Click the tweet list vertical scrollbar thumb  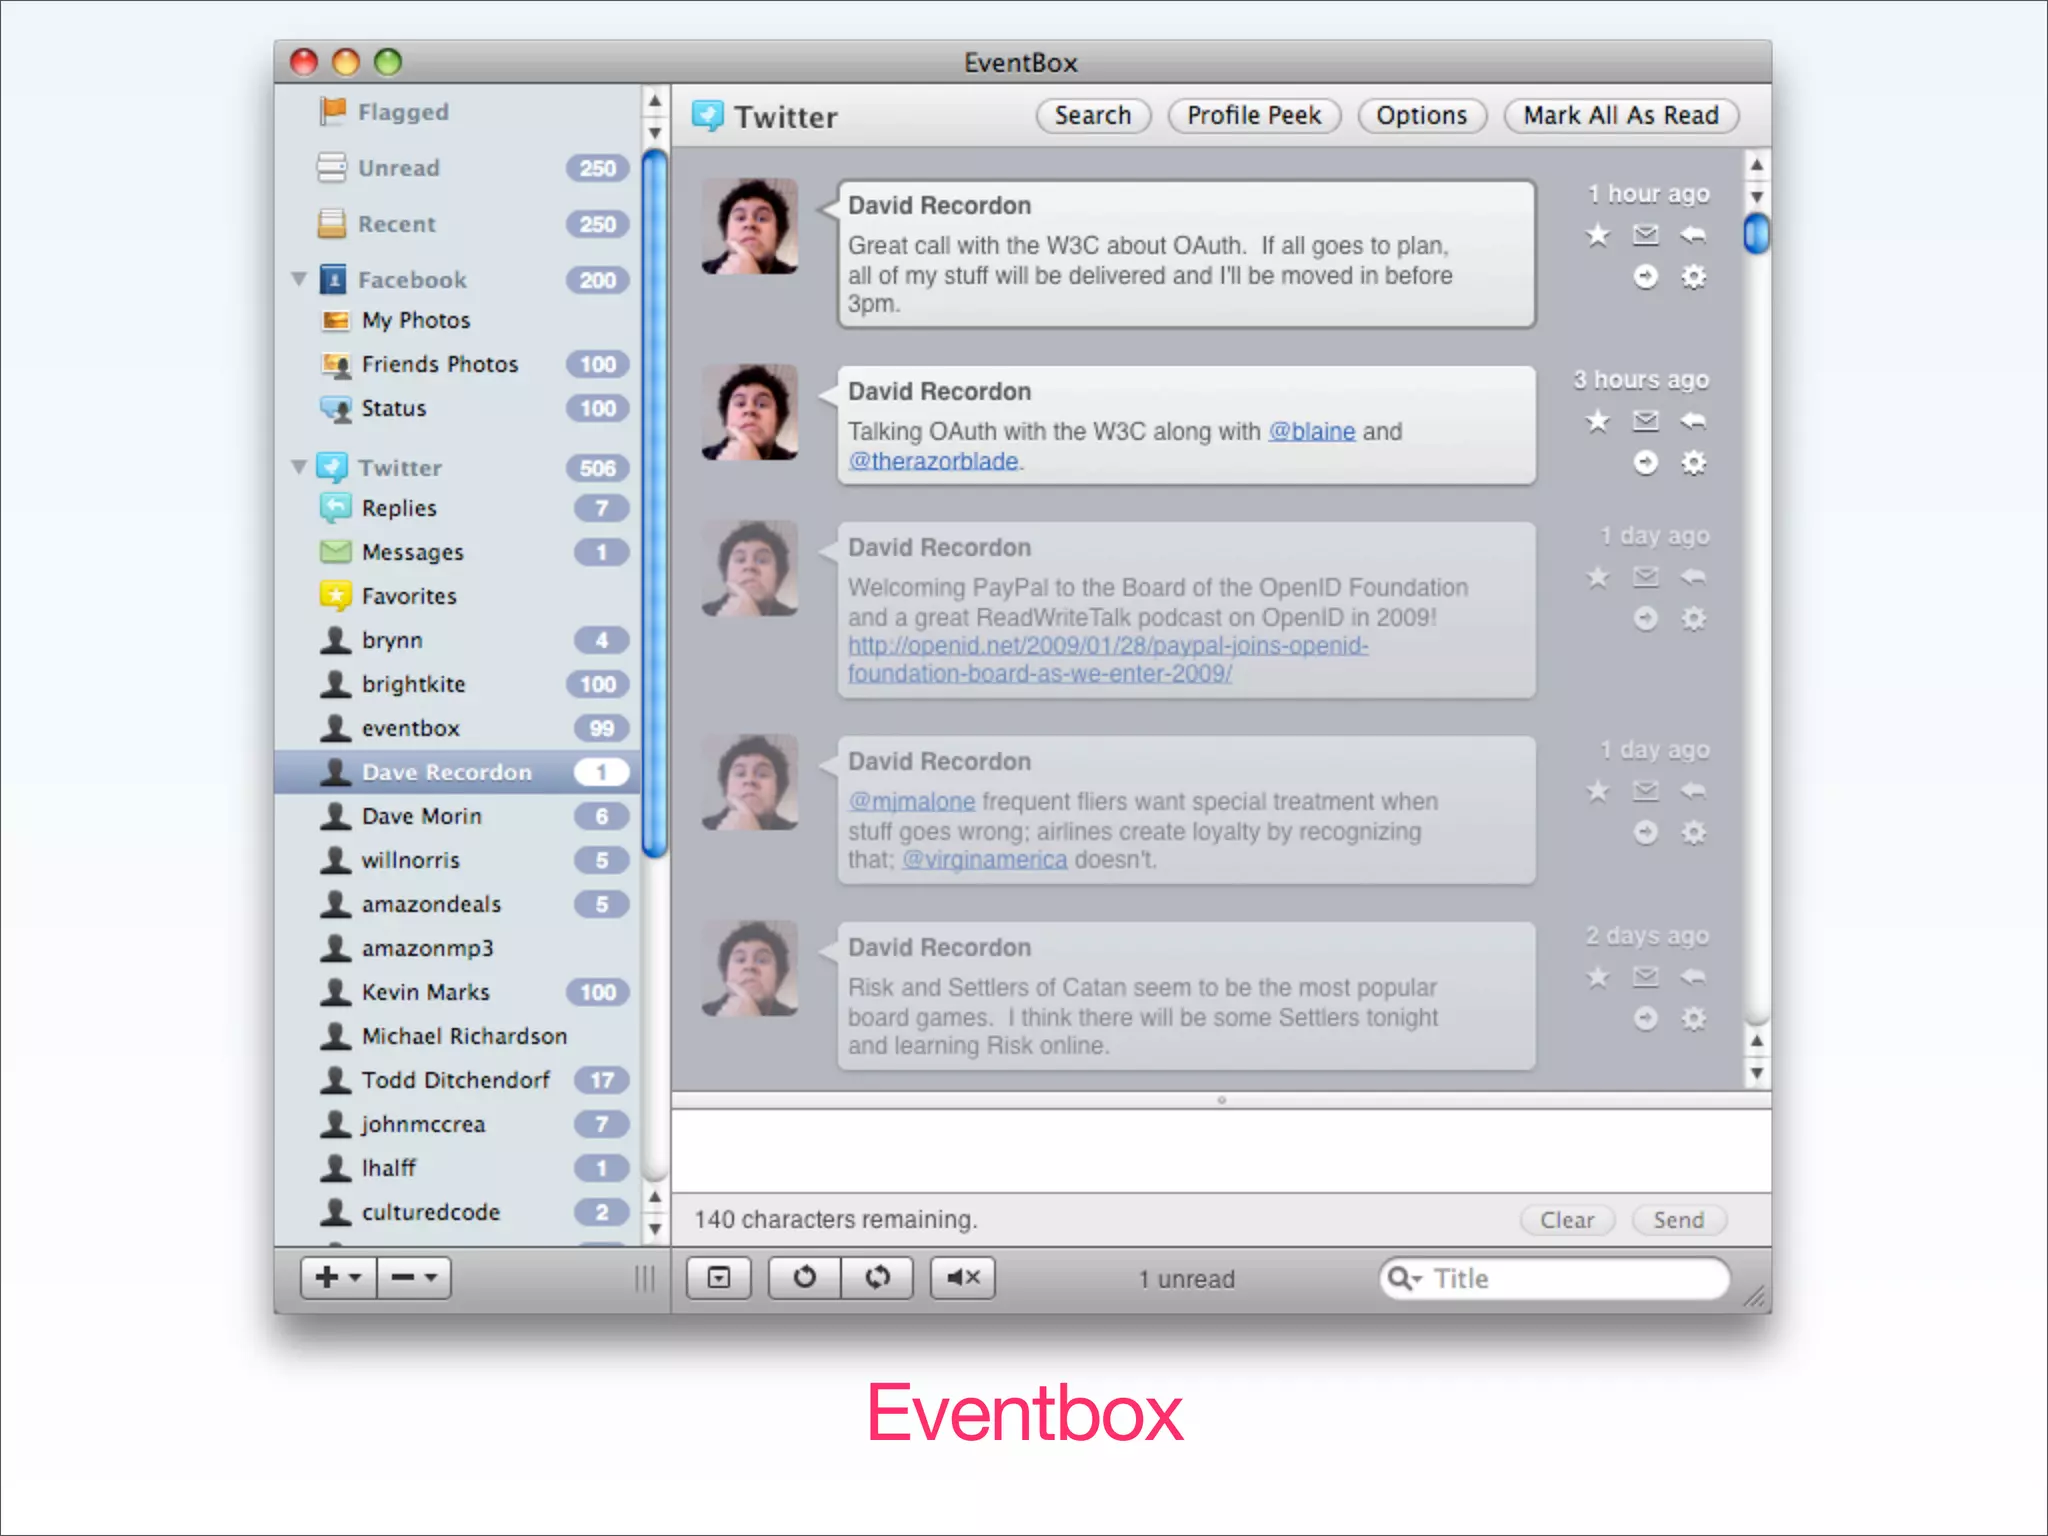(x=1756, y=234)
